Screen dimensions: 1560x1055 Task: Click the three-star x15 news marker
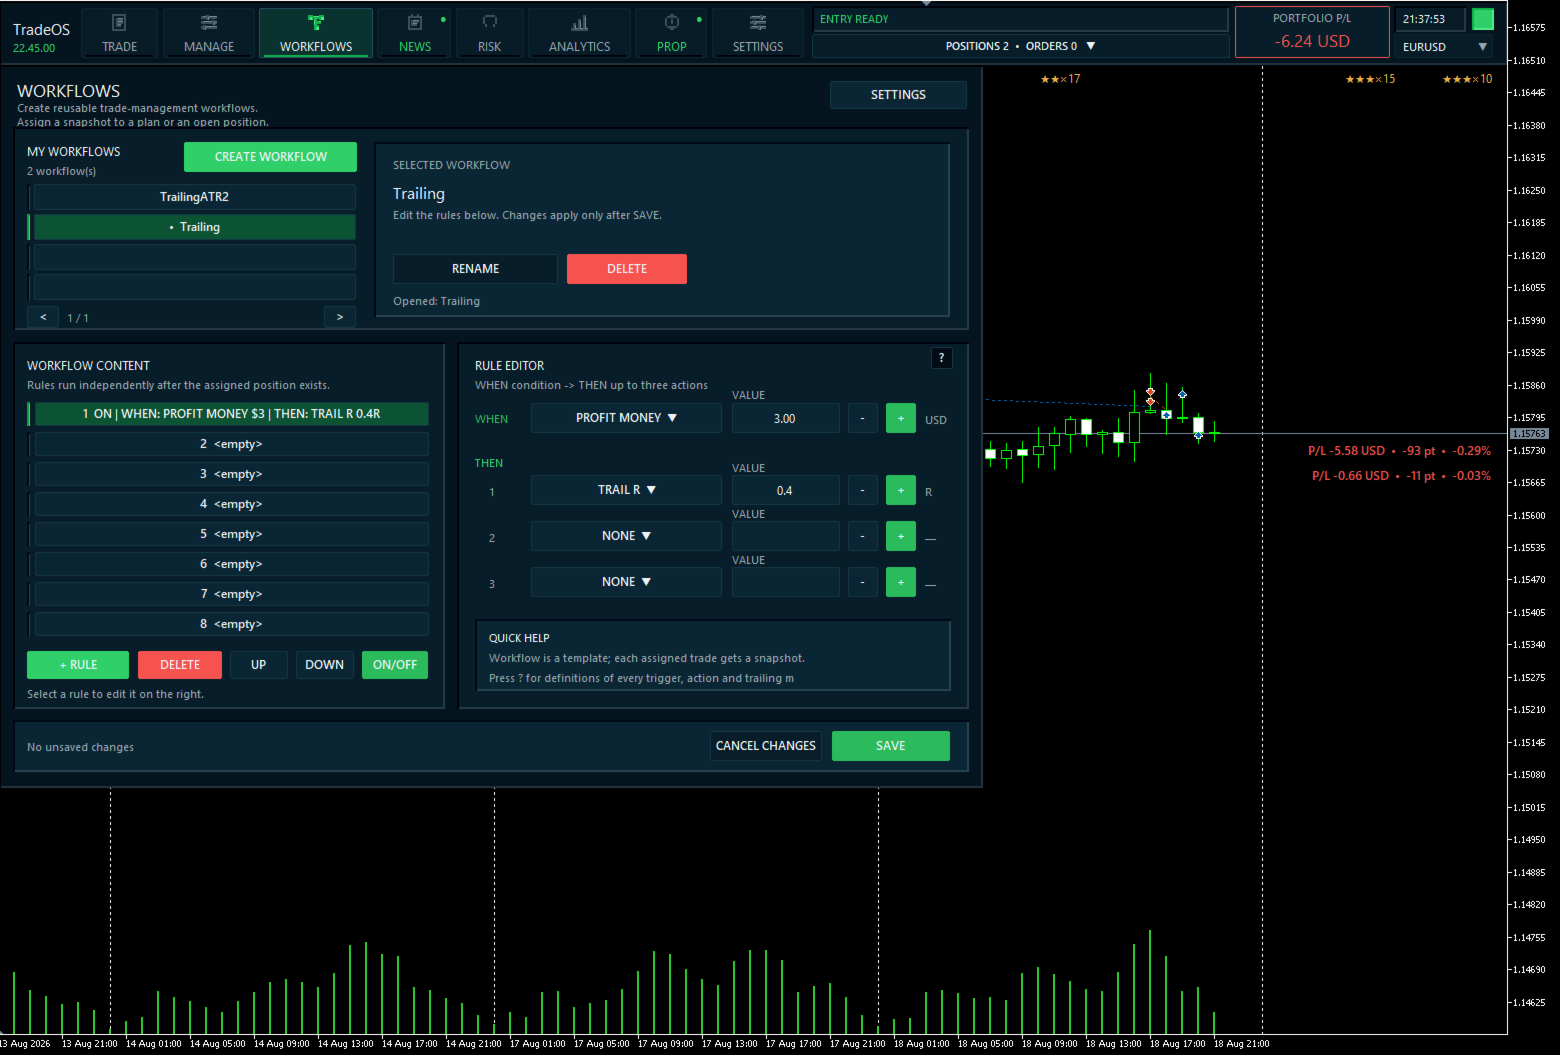click(1370, 79)
